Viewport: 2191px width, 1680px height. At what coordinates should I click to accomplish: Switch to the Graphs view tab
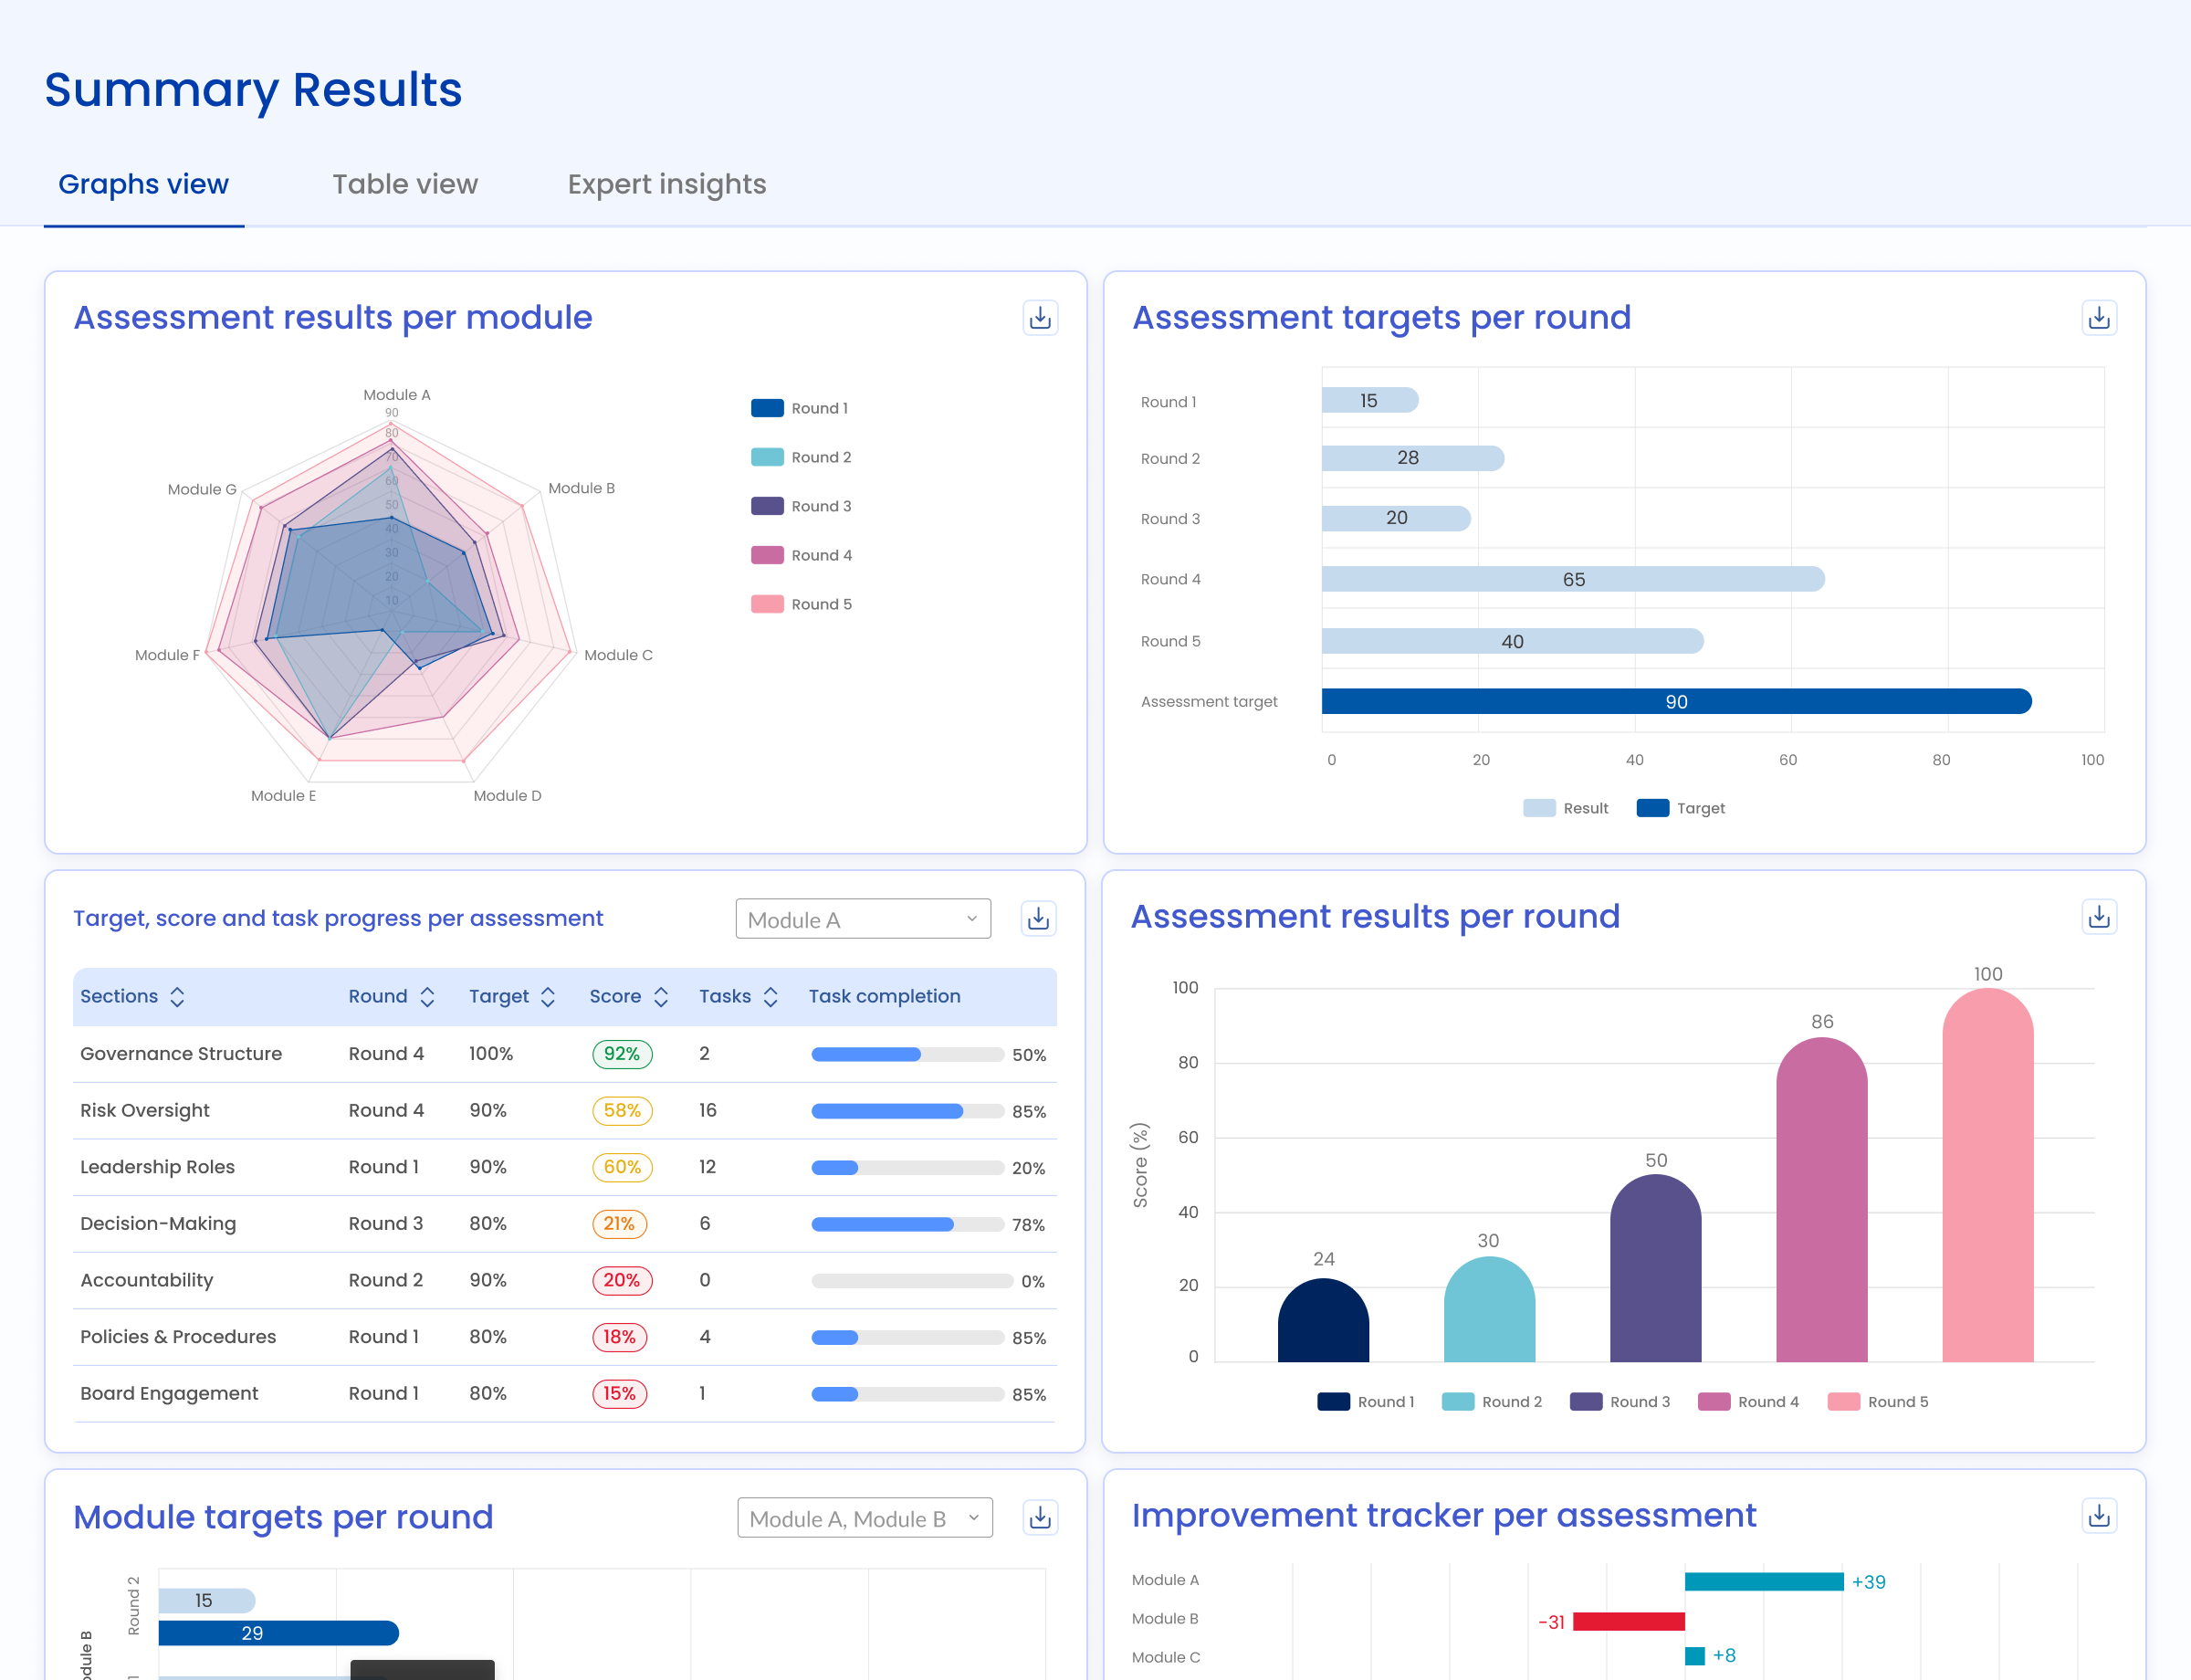click(143, 184)
